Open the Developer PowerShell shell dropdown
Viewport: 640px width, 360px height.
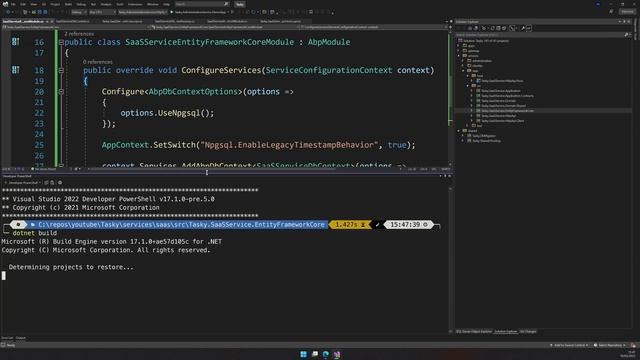click(24, 183)
